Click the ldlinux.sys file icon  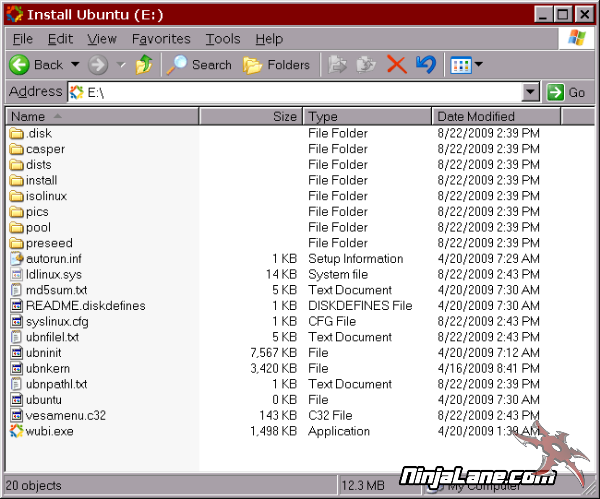(x=16, y=274)
